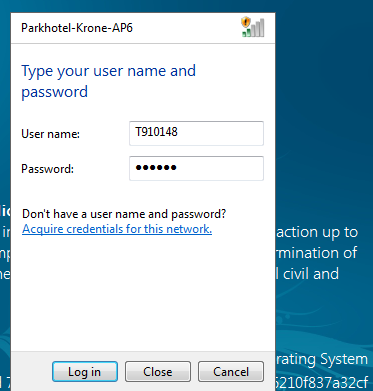Focus the User name field containing T910148
Image resolution: width=373 pixels, height=391 pixels.
pos(196,133)
